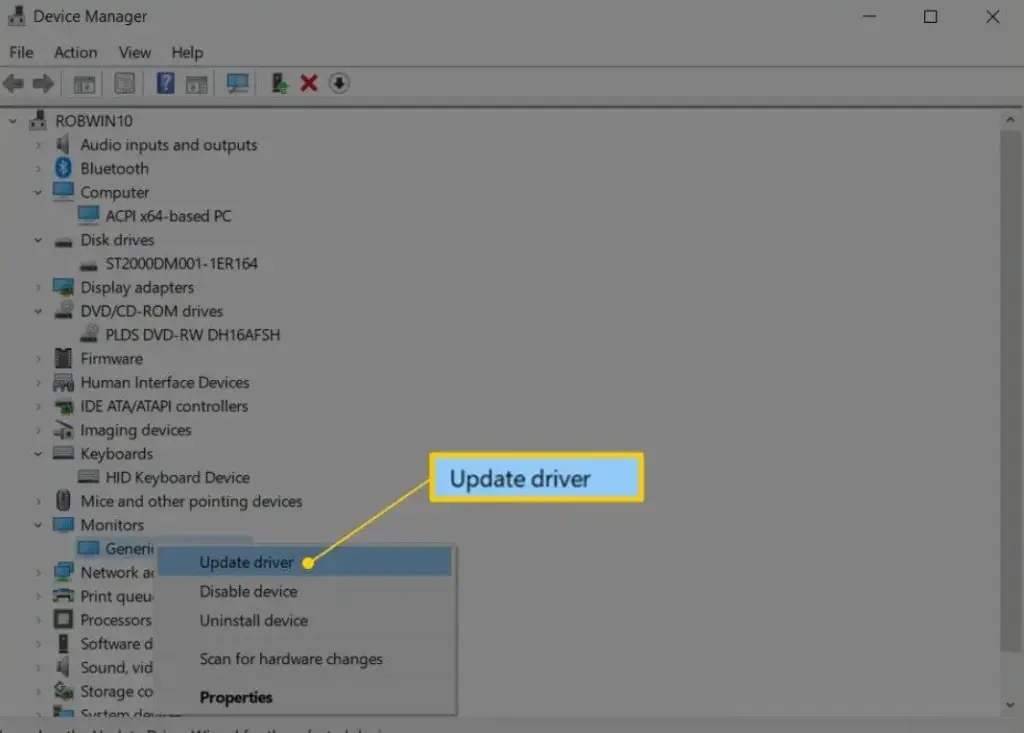
Task: Click the down-arrow Disable device toolbar icon
Action: (x=339, y=84)
